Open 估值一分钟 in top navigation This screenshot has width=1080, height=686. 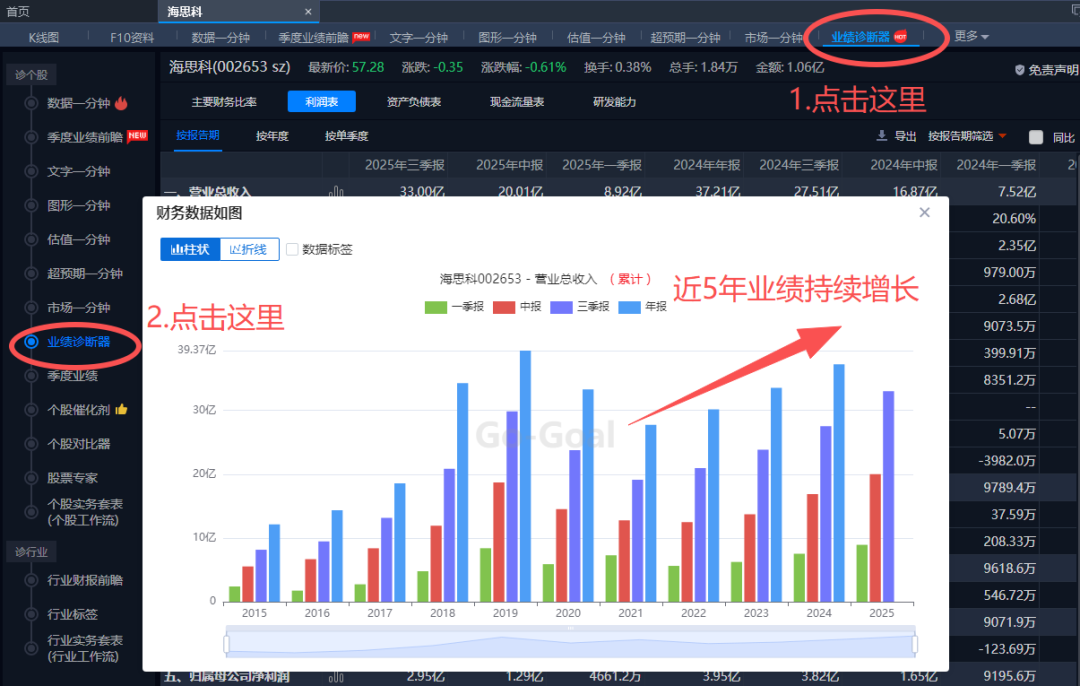(x=596, y=37)
